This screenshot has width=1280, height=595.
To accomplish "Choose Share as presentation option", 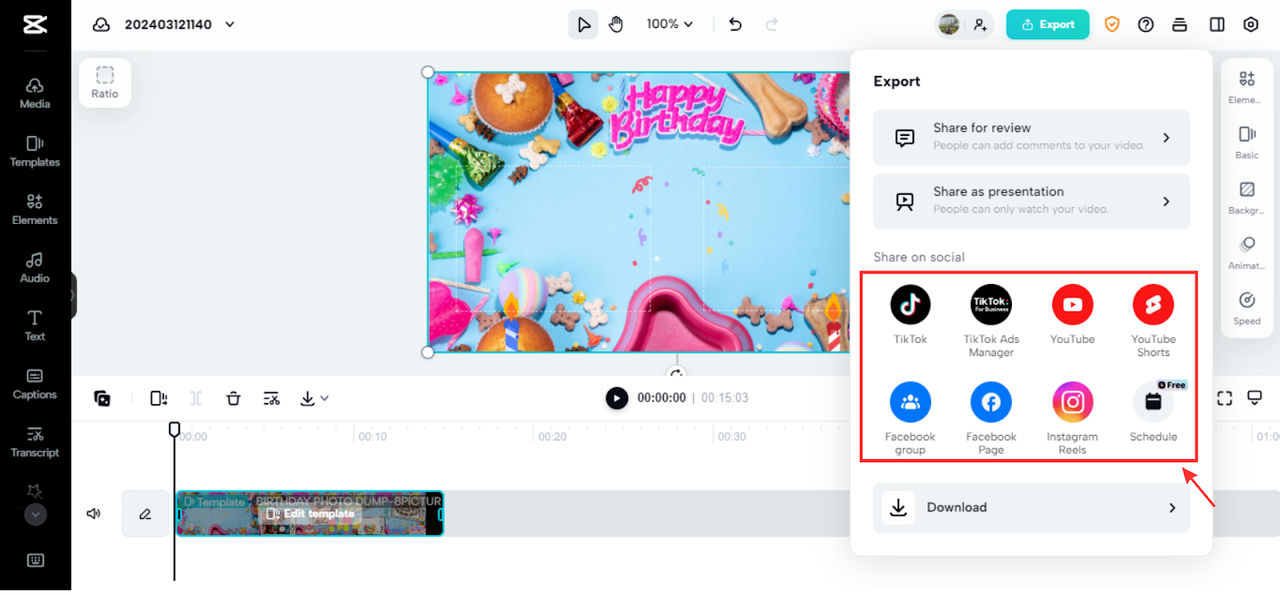I will point(1031,202).
